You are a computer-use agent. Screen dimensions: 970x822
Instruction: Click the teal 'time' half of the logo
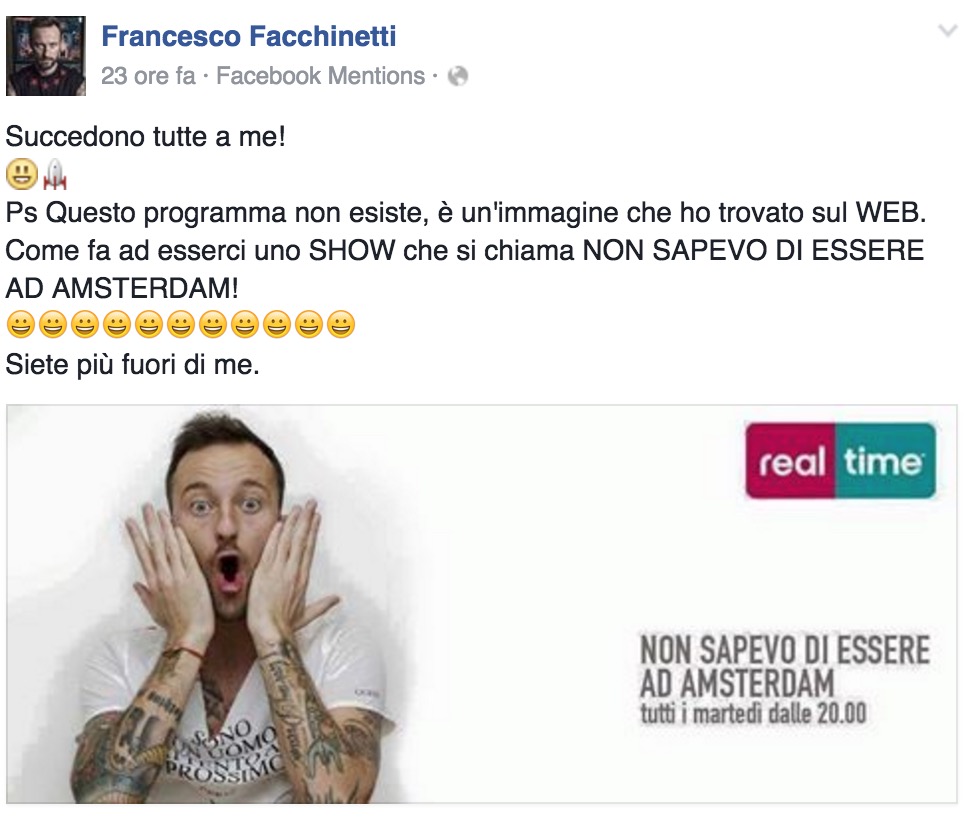[x=885, y=461]
